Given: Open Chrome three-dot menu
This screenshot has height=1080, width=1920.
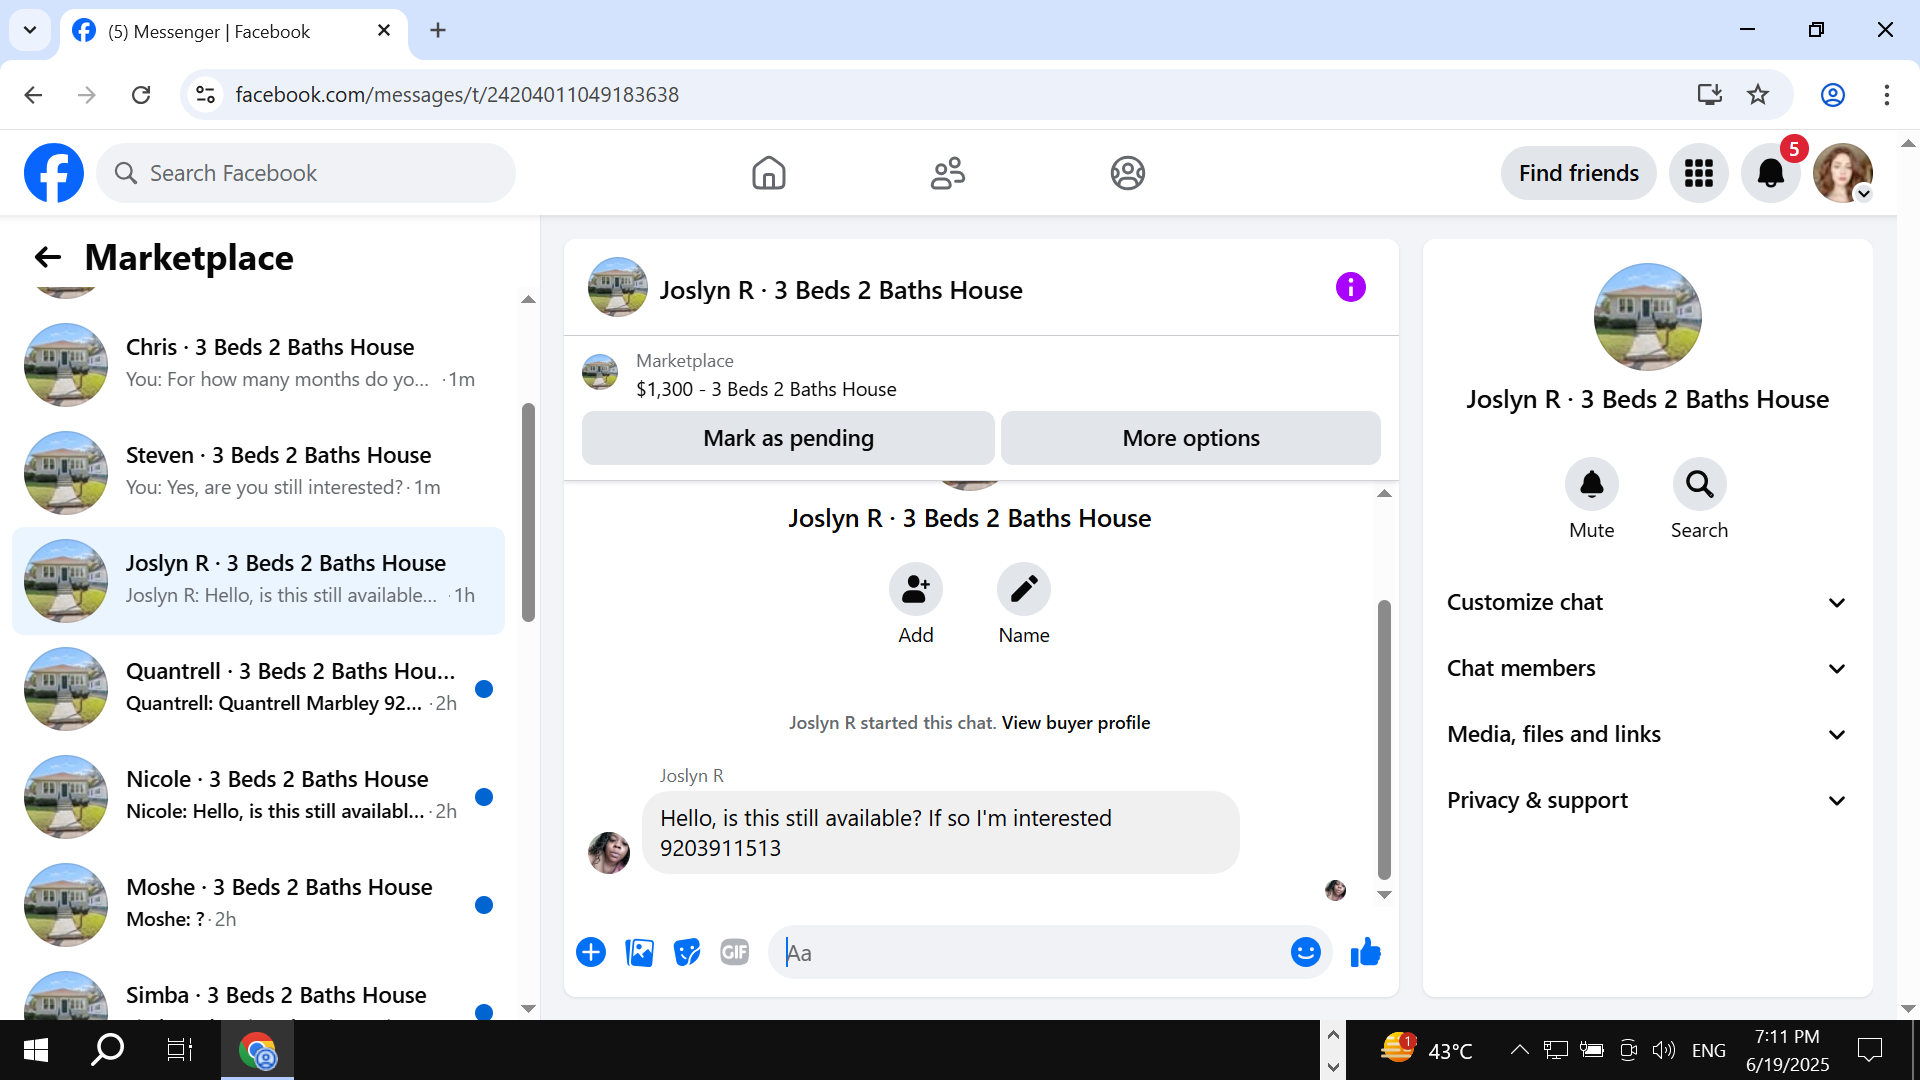Looking at the screenshot, I should 1887,95.
